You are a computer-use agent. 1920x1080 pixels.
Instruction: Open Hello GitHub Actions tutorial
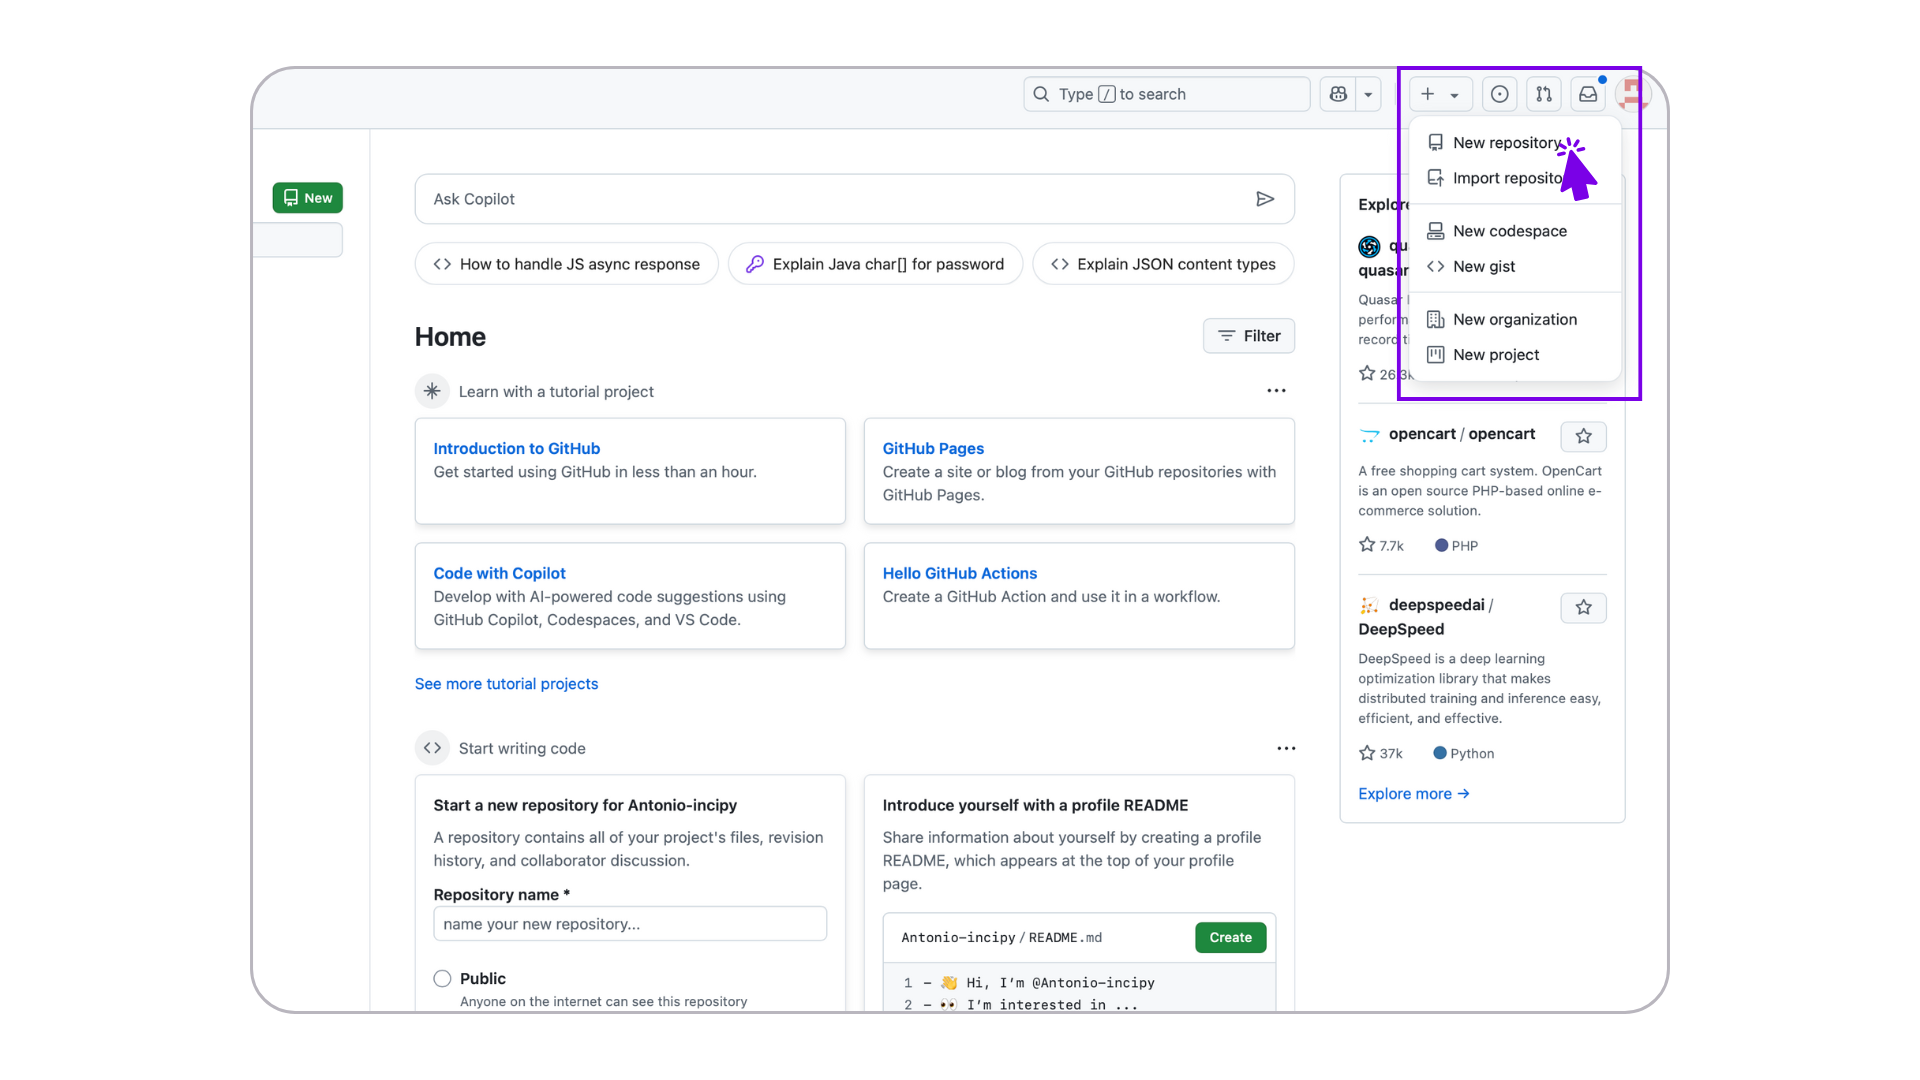coord(959,573)
